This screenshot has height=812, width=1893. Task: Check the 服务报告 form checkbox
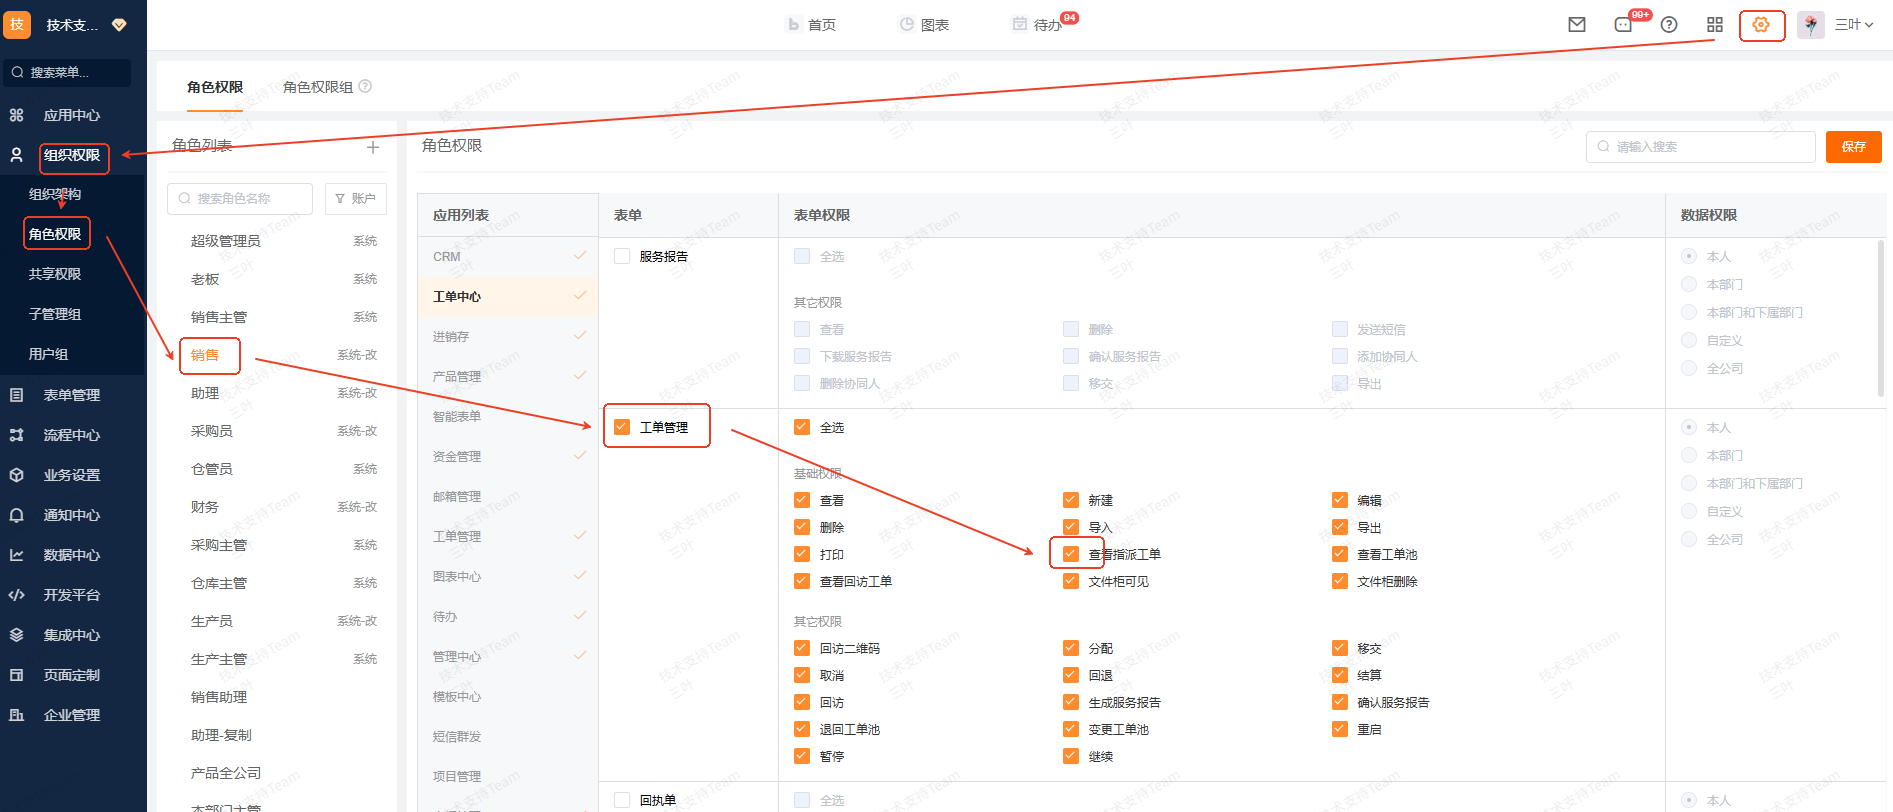coord(622,256)
